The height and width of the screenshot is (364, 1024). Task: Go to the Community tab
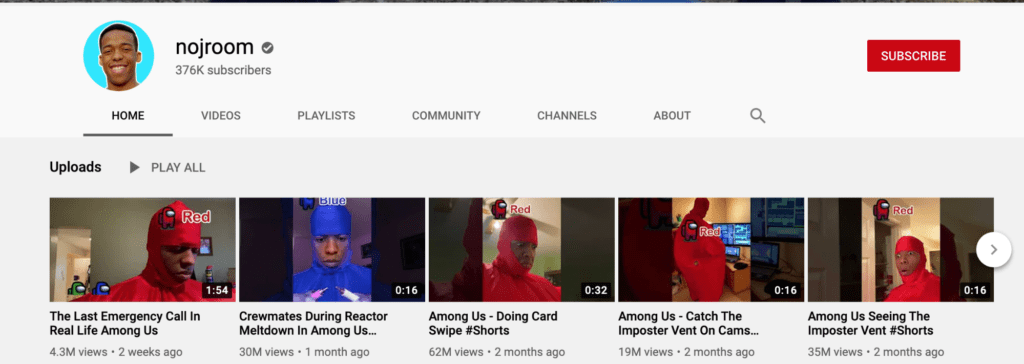[446, 116]
